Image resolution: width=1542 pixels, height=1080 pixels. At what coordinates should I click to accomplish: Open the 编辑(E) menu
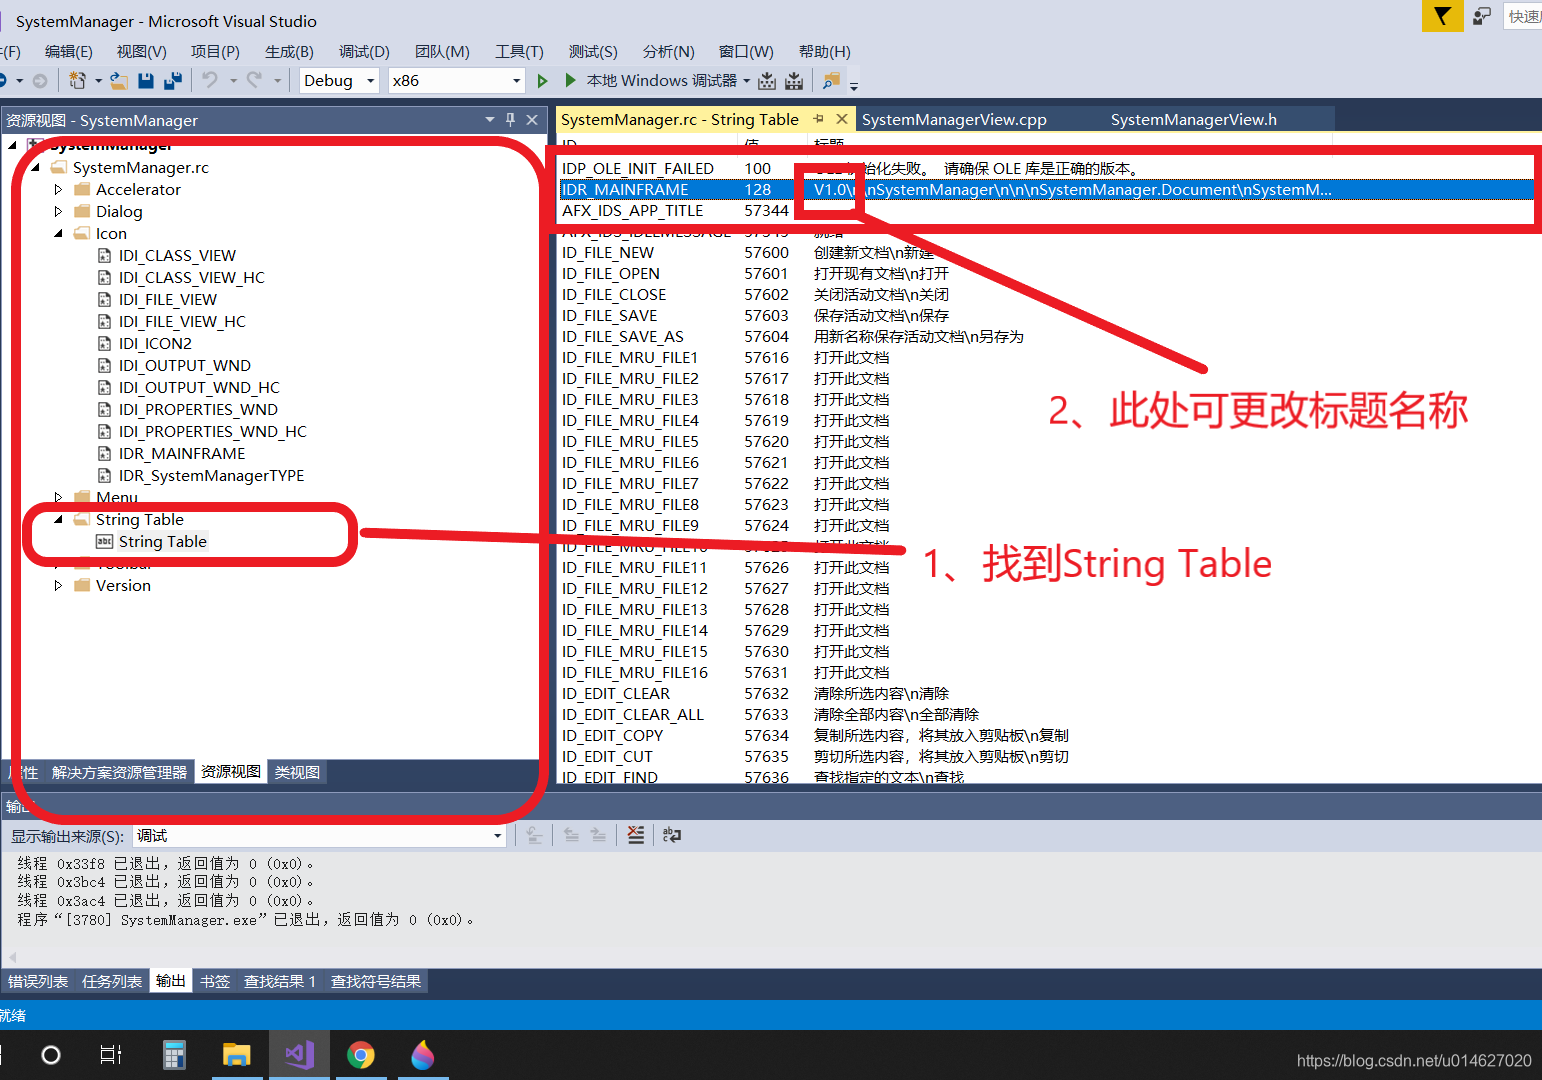68,51
